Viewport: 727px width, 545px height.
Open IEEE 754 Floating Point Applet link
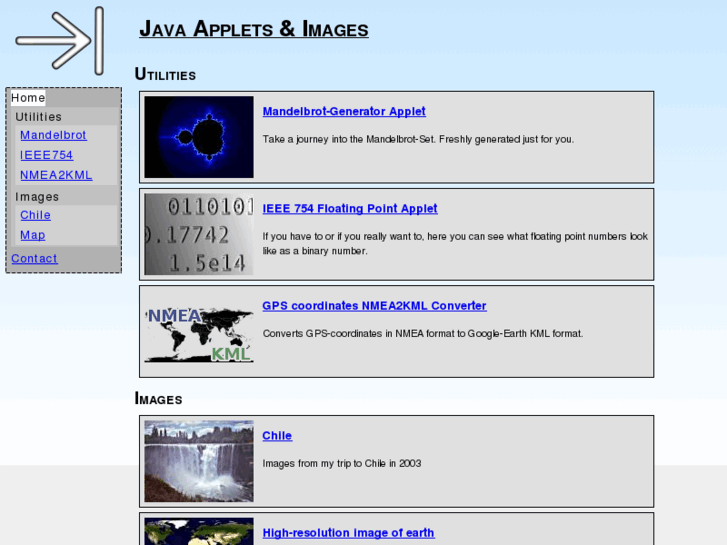point(350,208)
